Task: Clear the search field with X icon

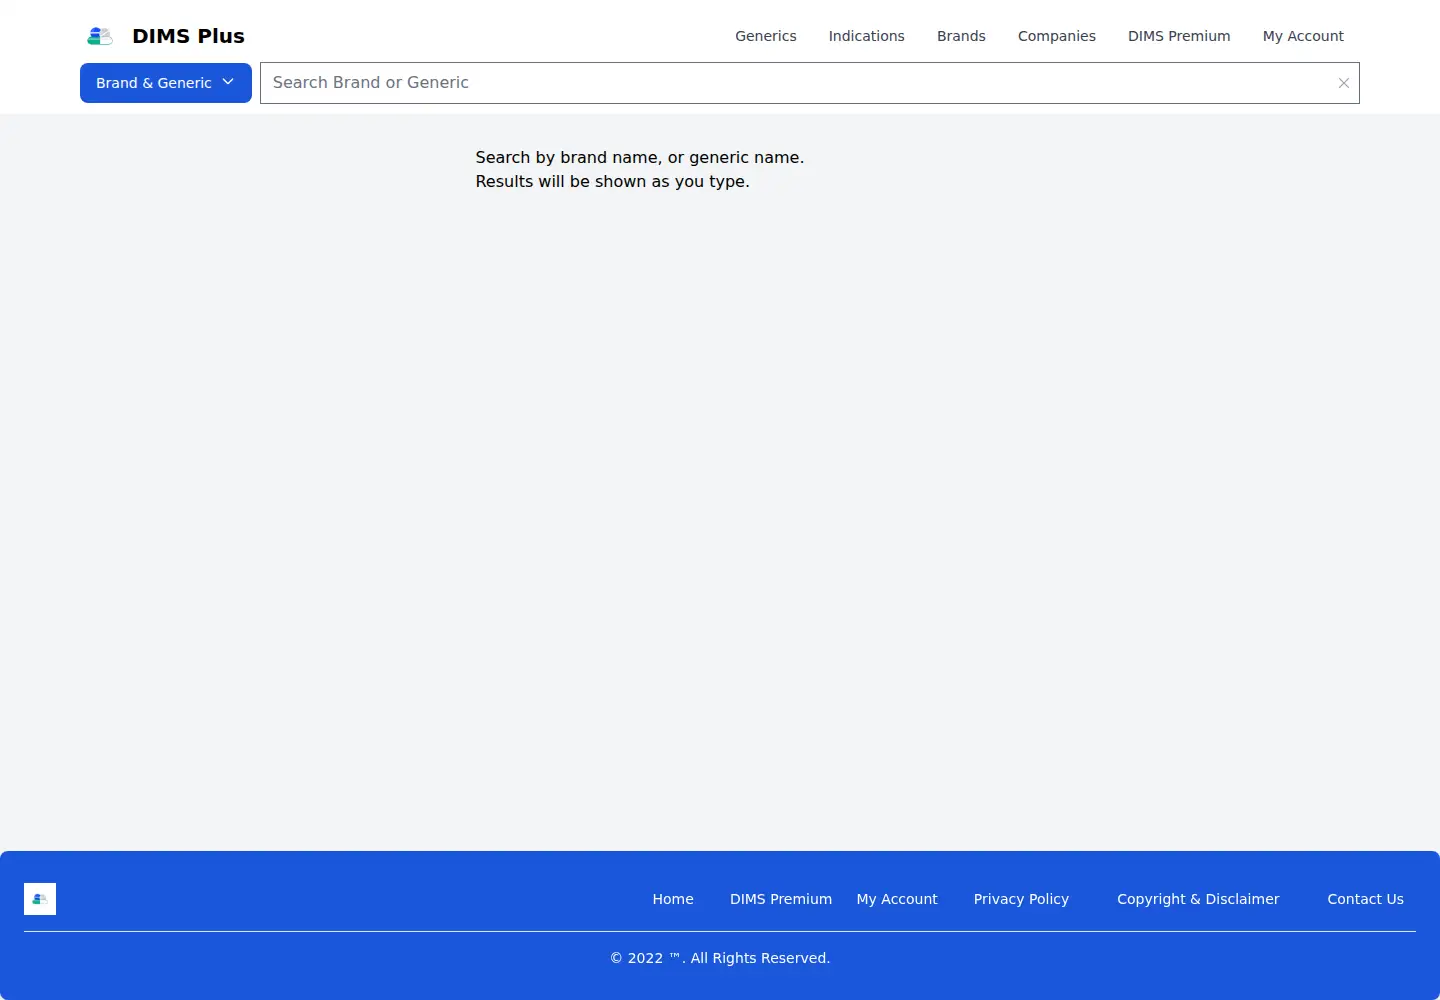Action: (1344, 83)
